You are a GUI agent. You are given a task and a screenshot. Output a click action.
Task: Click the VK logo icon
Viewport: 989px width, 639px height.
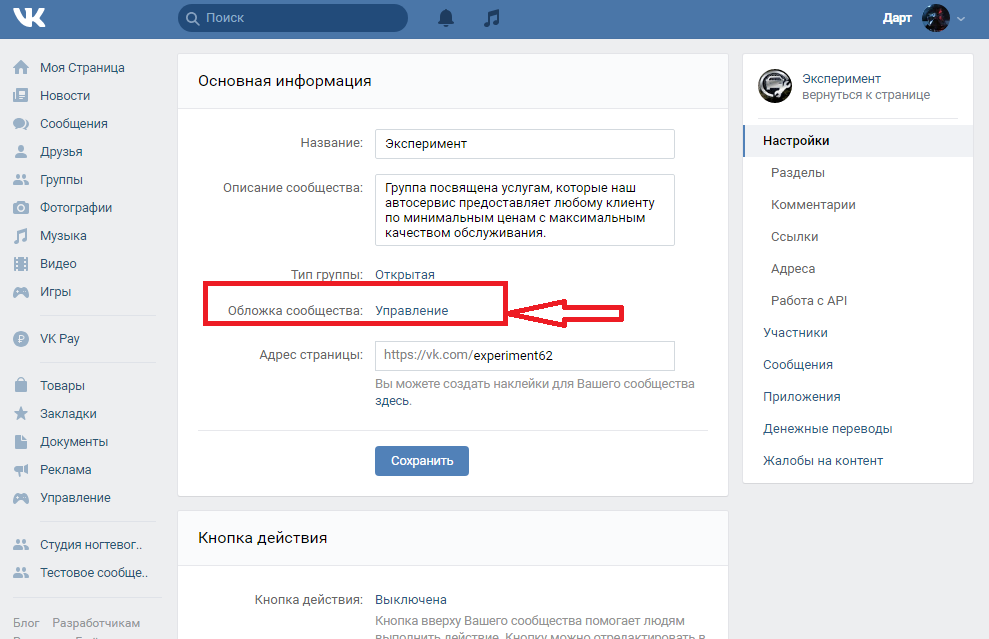pyautogui.click(x=29, y=18)
